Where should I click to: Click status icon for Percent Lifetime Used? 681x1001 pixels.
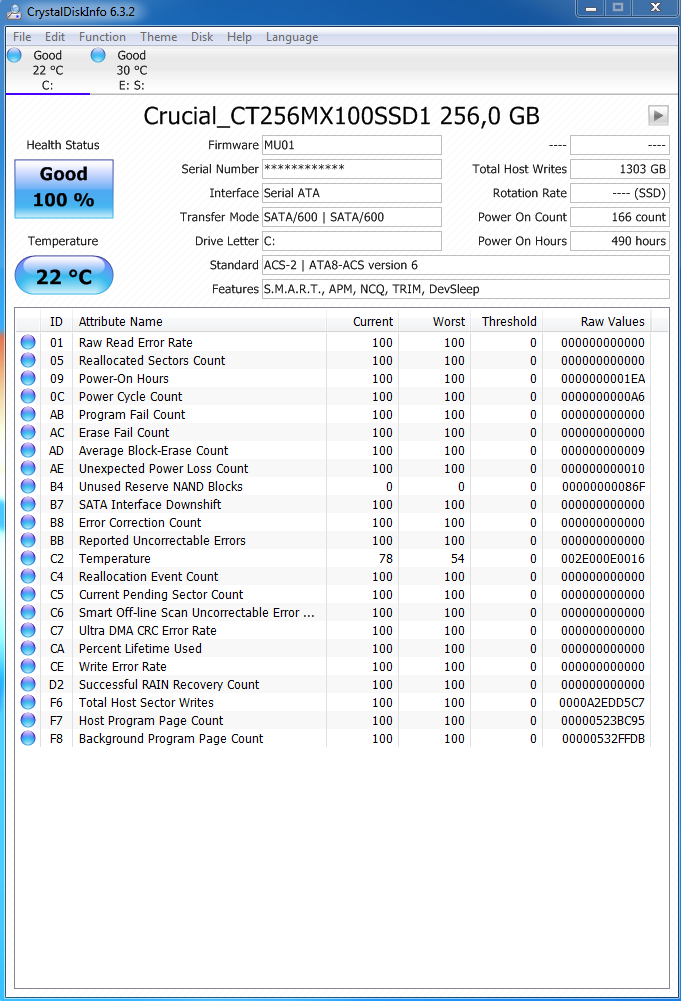coord(28,648)
